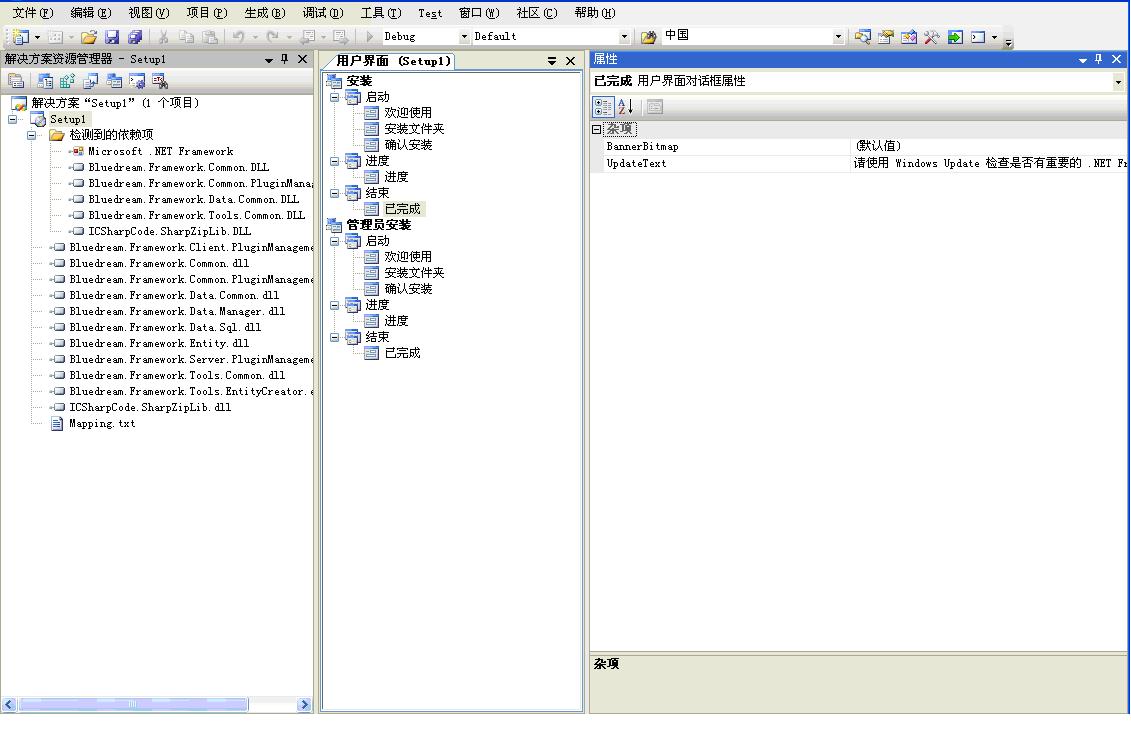Toggle Categorized view in the 属性 panel

point(602,106)
